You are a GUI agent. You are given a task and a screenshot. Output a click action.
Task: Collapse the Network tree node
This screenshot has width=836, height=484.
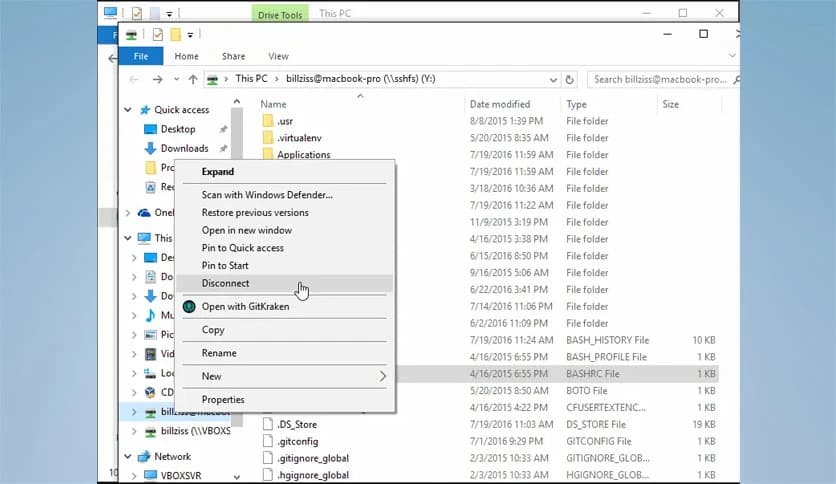click(128, 456)
